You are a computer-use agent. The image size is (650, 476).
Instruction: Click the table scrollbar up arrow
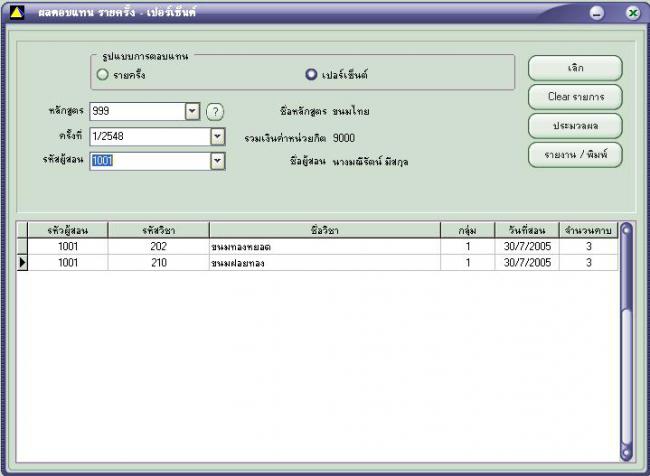point(626,230)
